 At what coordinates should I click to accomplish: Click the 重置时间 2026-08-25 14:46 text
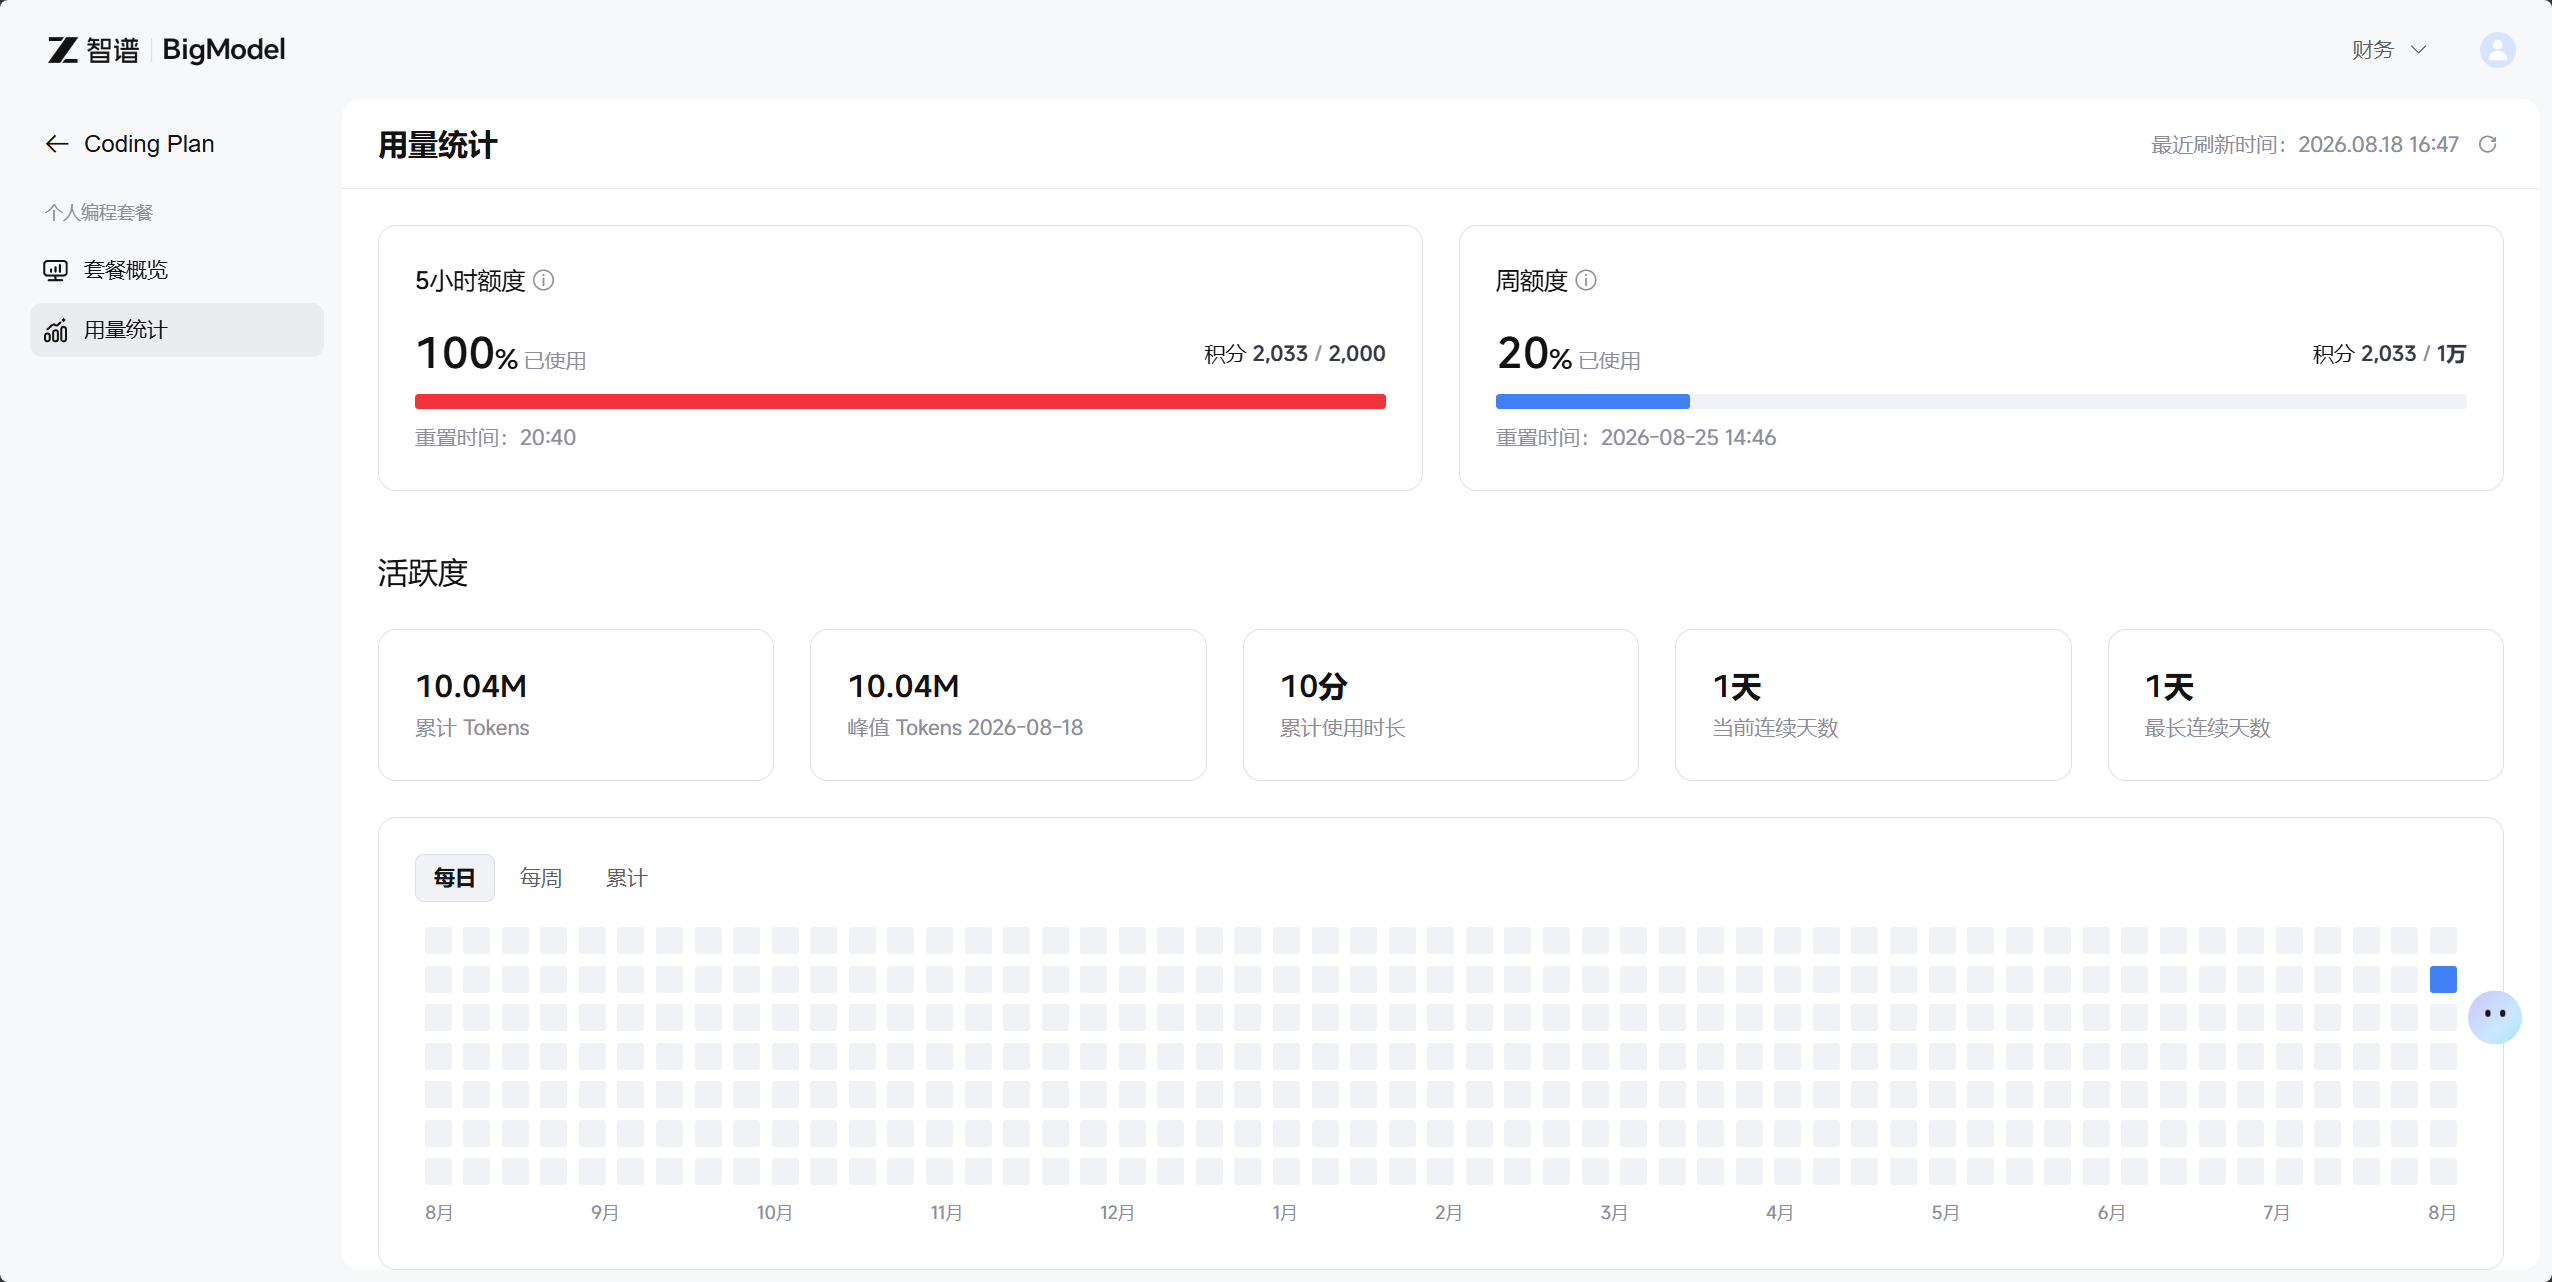coord(1636,437)
